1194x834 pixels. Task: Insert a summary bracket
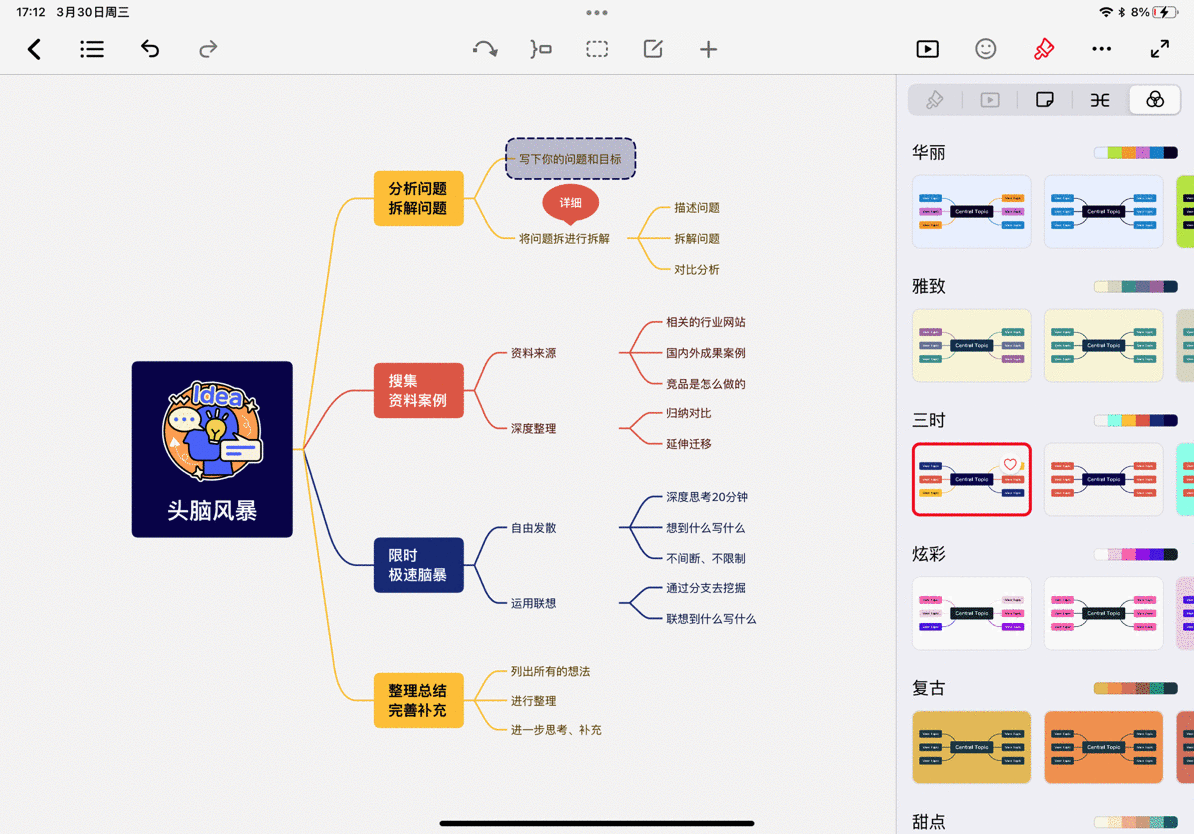541,48
